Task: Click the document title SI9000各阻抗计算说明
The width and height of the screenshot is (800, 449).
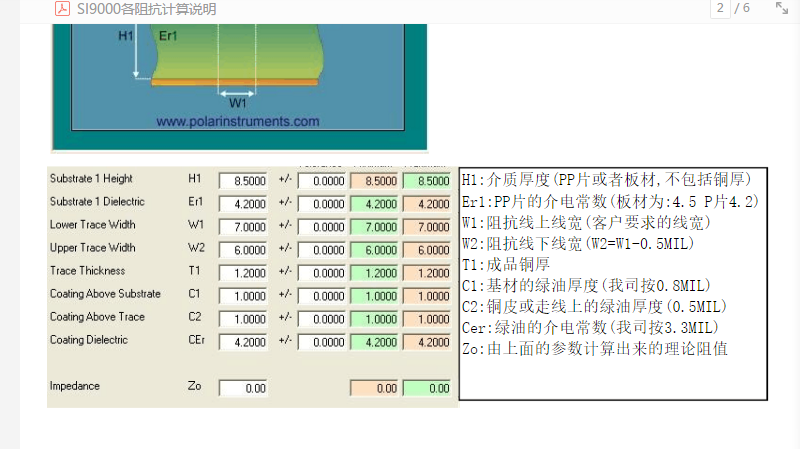Action: click(x=146, y=9)
